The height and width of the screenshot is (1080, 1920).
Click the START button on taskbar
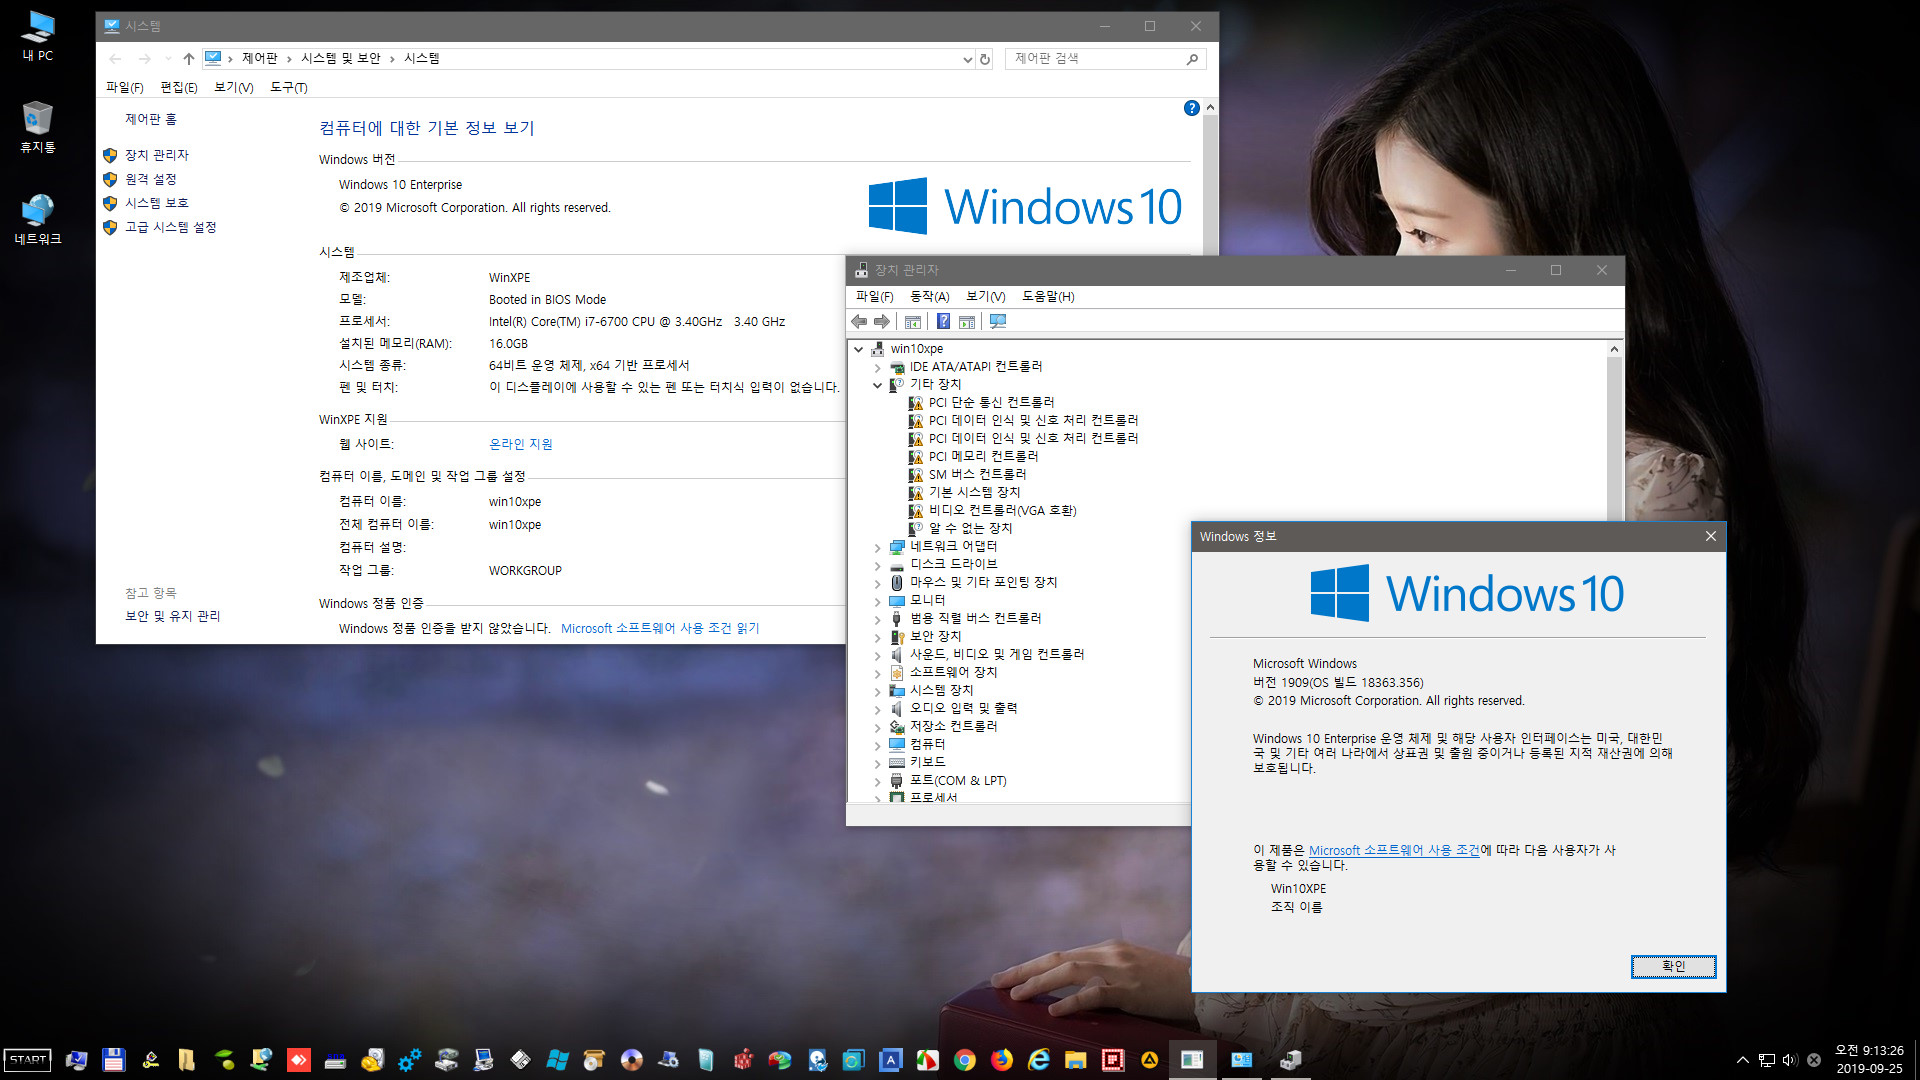point(28,1060)
